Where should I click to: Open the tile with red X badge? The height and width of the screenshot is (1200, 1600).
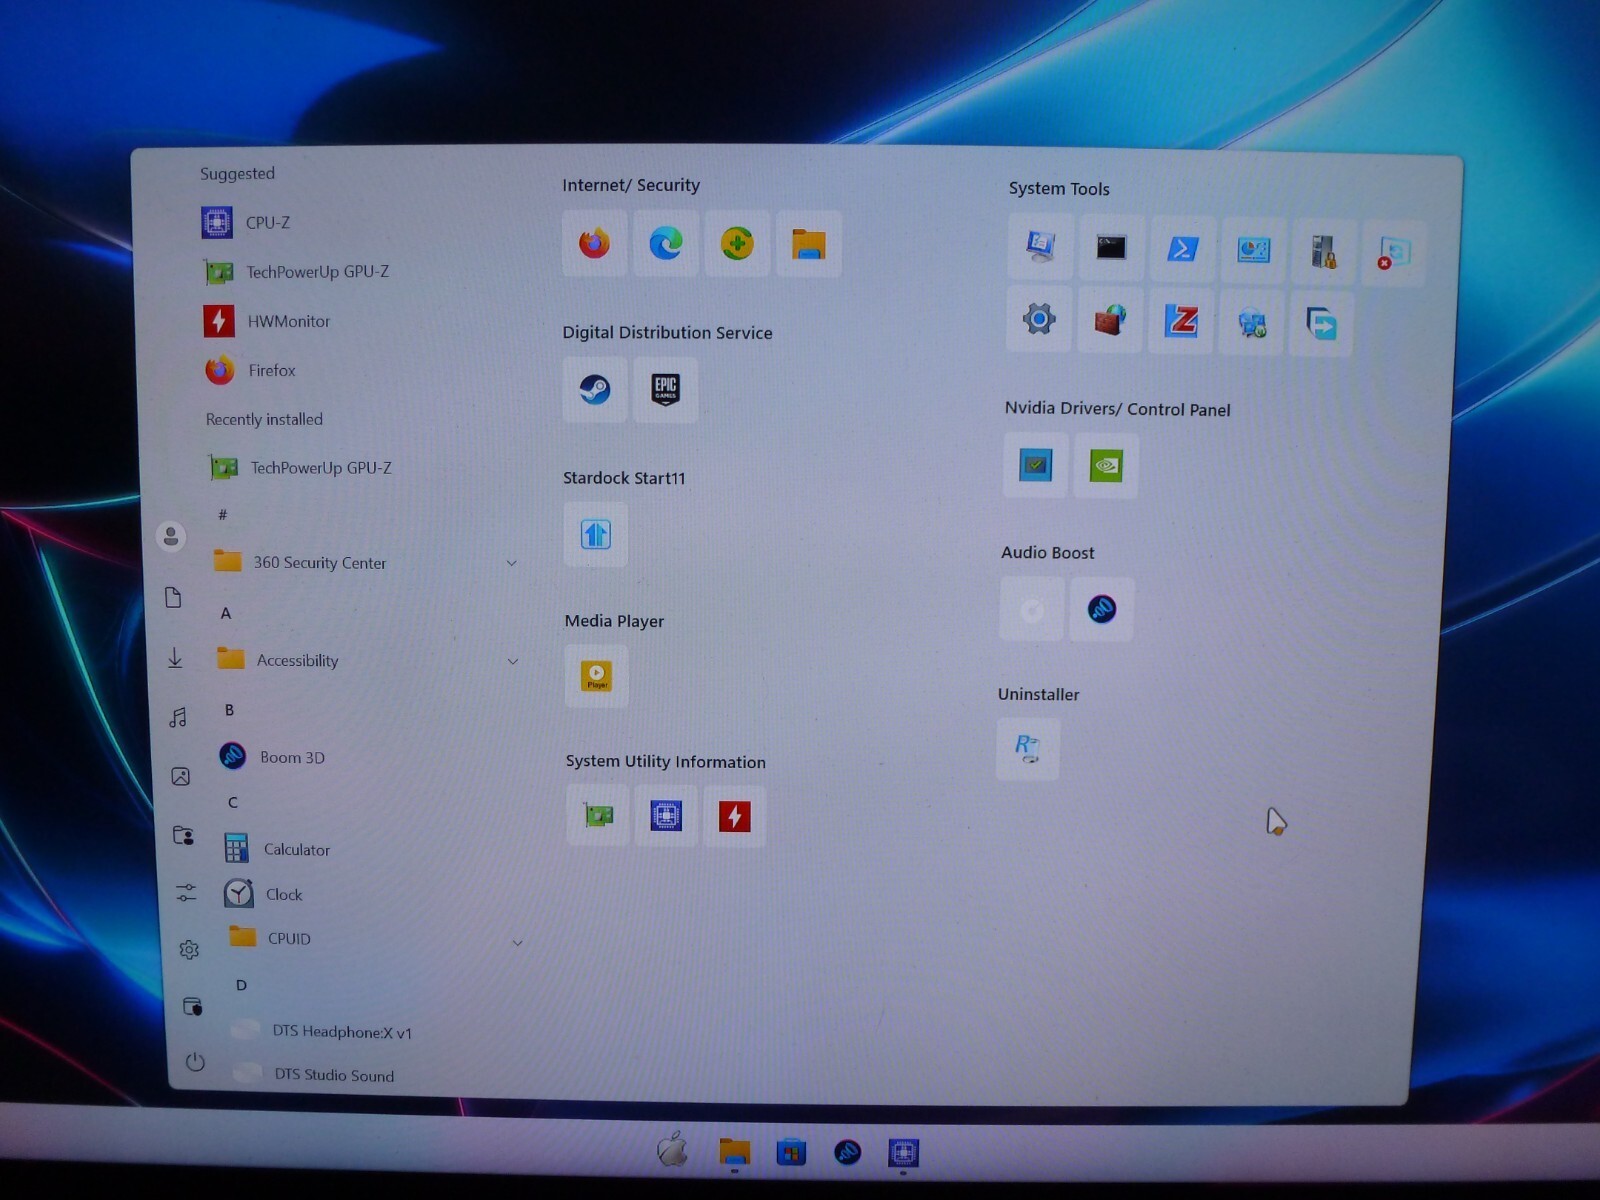pos(1393,253)
